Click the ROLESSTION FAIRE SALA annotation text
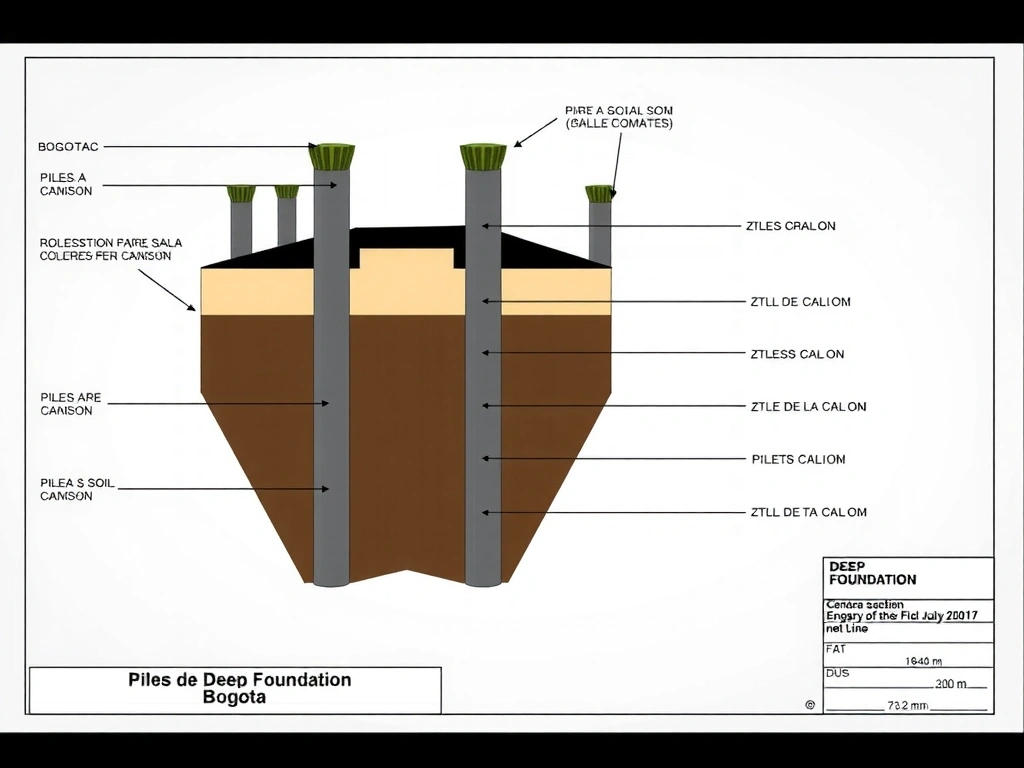Screen dimensions: 1024x768 (x=104, y=249)
